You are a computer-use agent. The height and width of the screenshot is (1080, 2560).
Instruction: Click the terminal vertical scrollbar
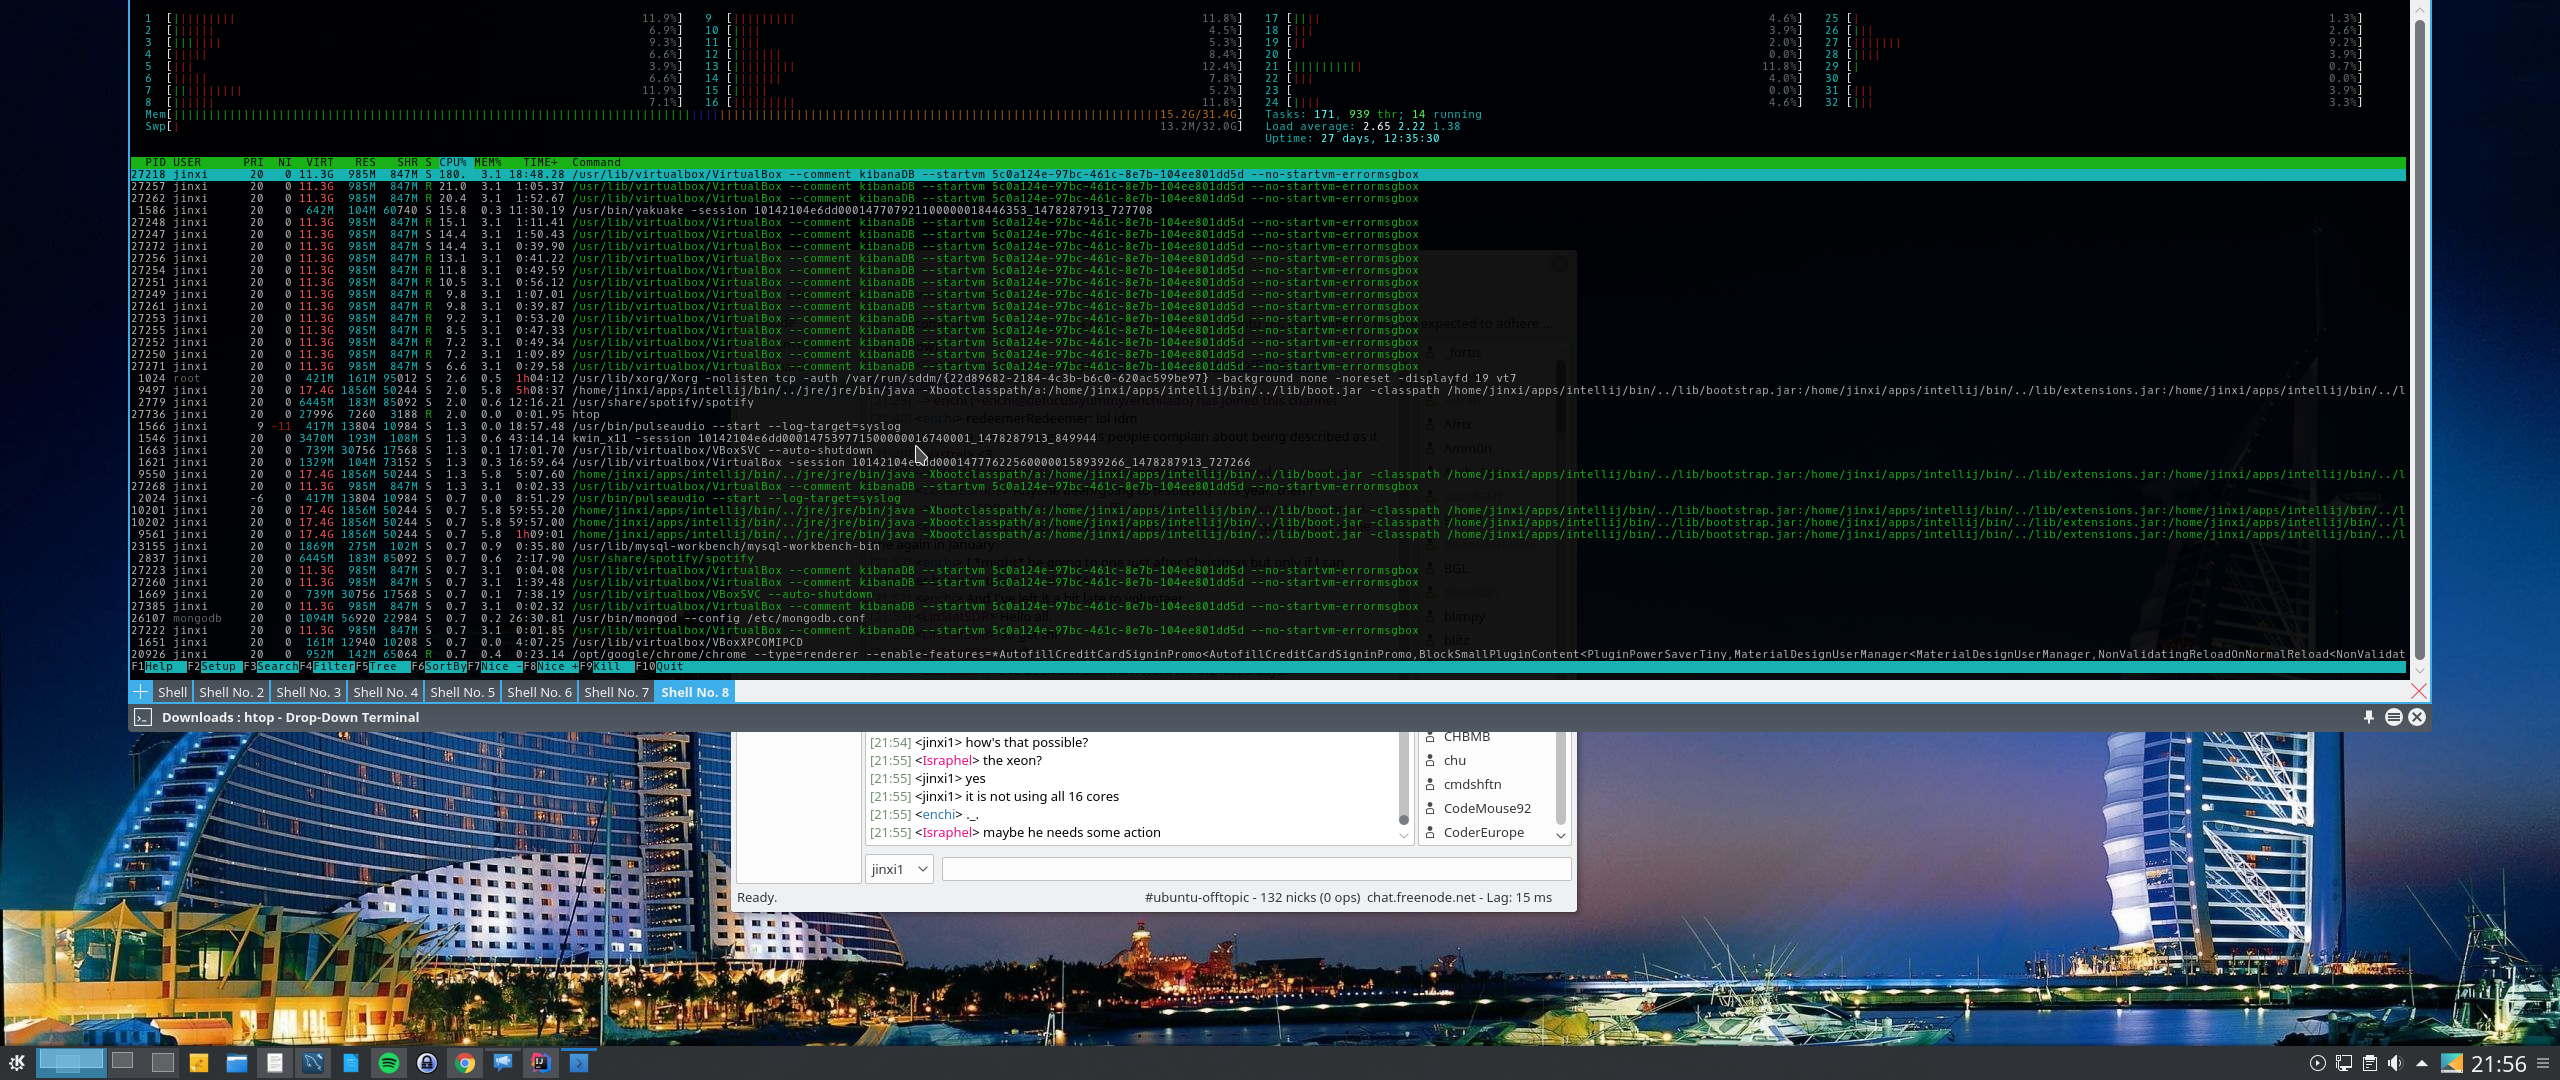(x=2419, y=340)
